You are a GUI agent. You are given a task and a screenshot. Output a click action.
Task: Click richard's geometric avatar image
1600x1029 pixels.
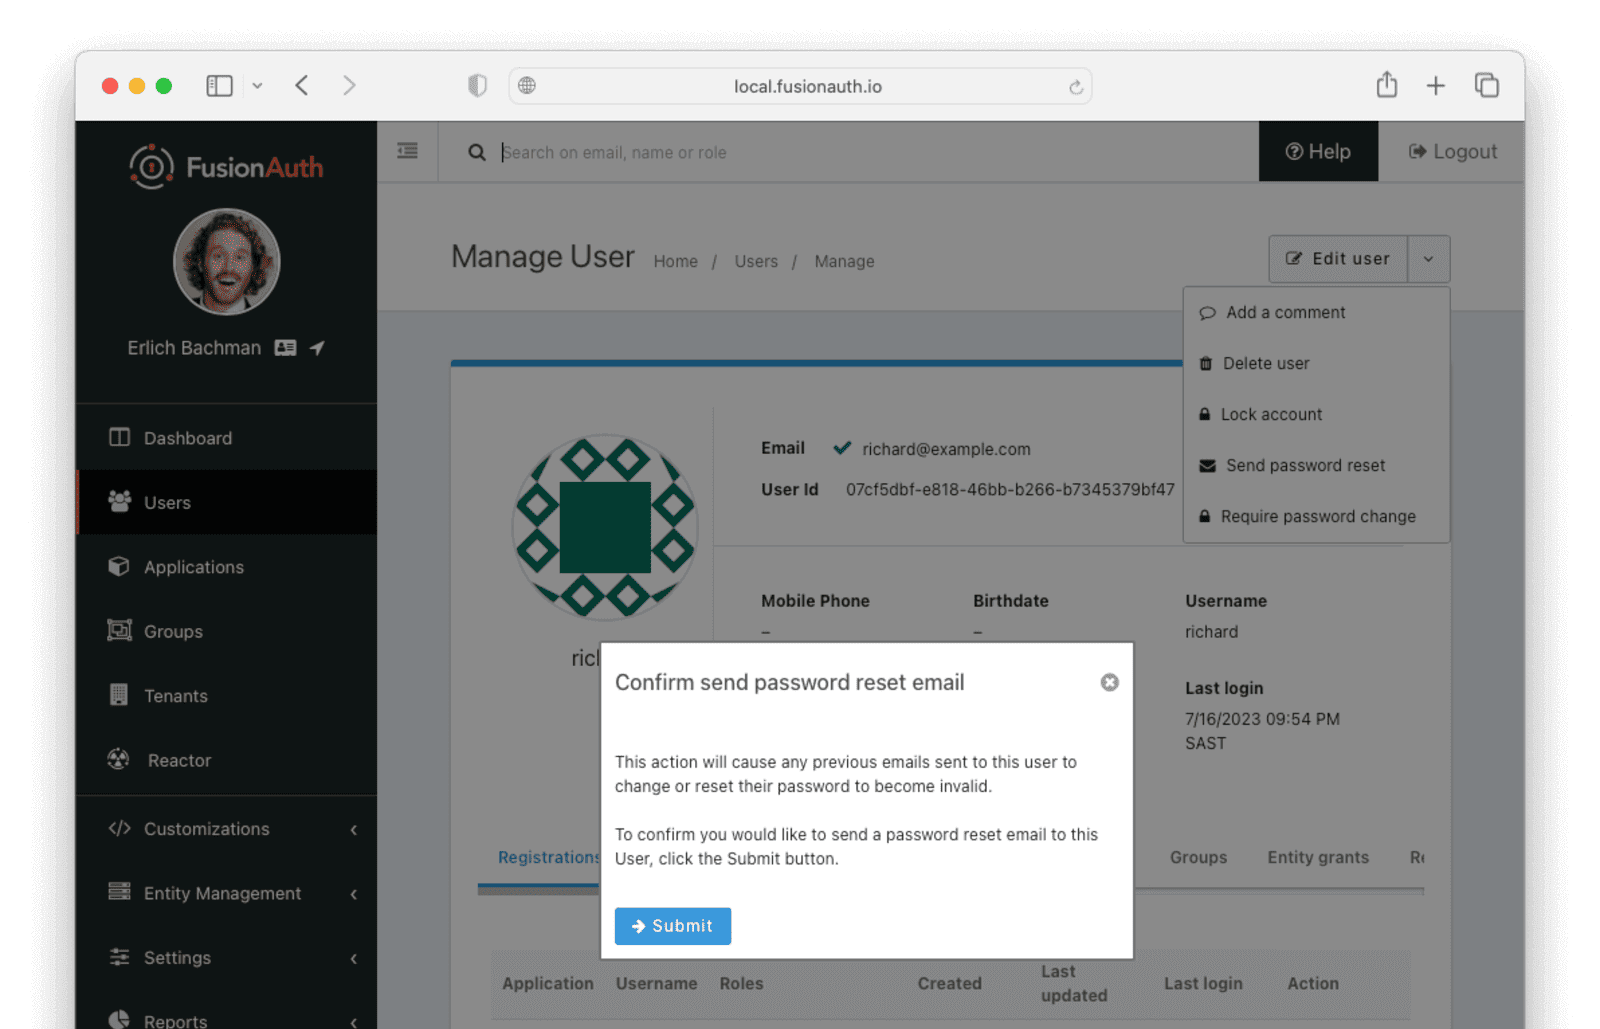[605, 527]
